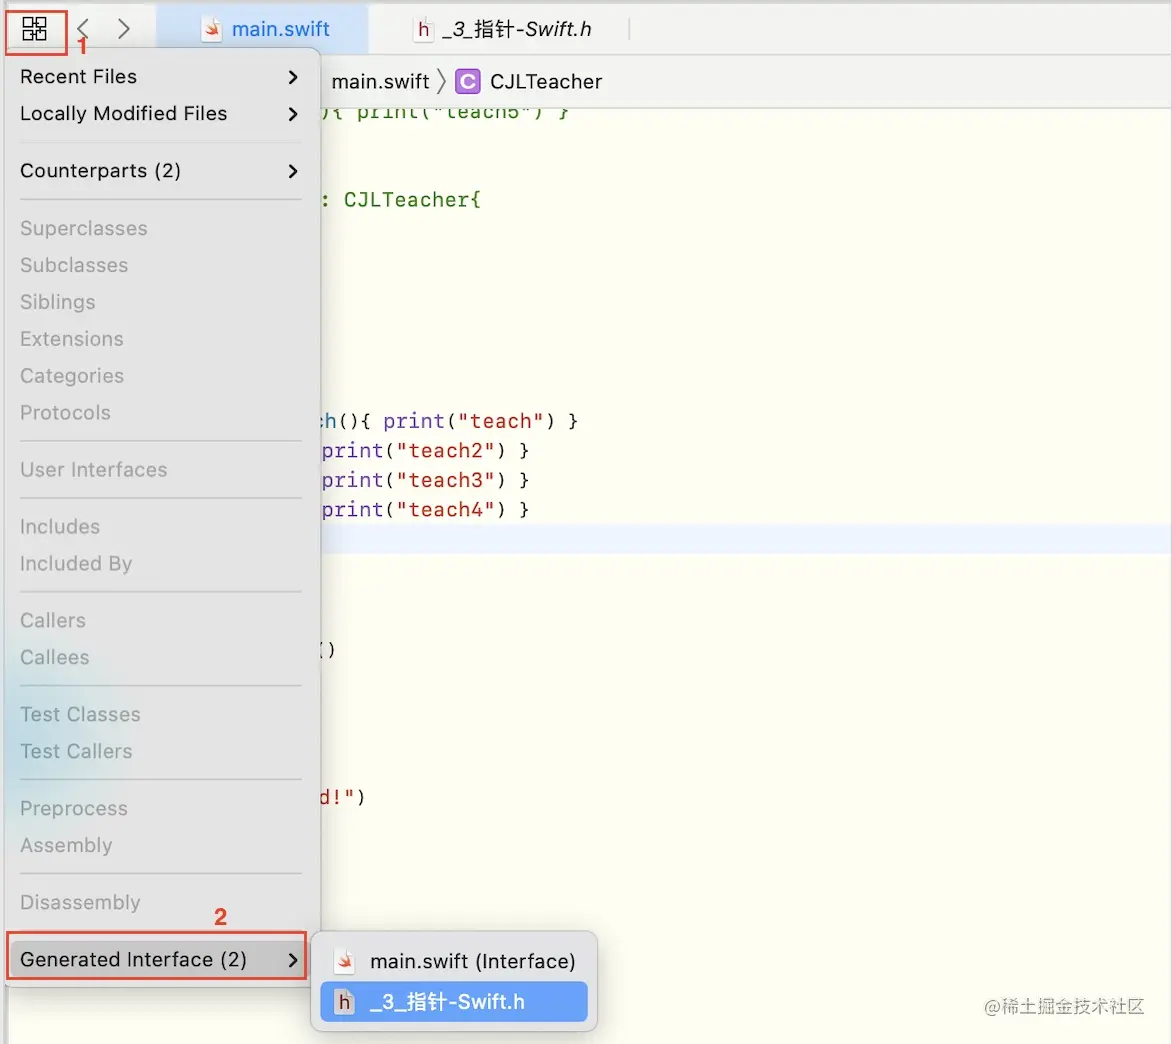Click CJLTeacher in the jump bar
This screenshot has height=1044, width=1172.
coord(546,81)
